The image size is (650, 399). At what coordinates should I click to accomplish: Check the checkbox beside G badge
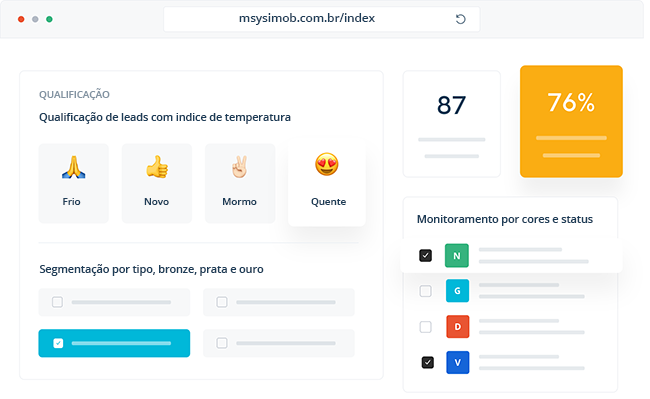coord(425,291)
